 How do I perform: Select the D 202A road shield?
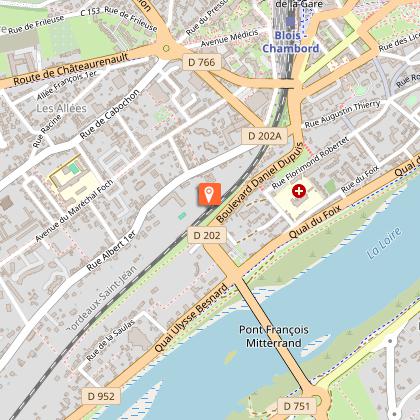pos(264,136)
